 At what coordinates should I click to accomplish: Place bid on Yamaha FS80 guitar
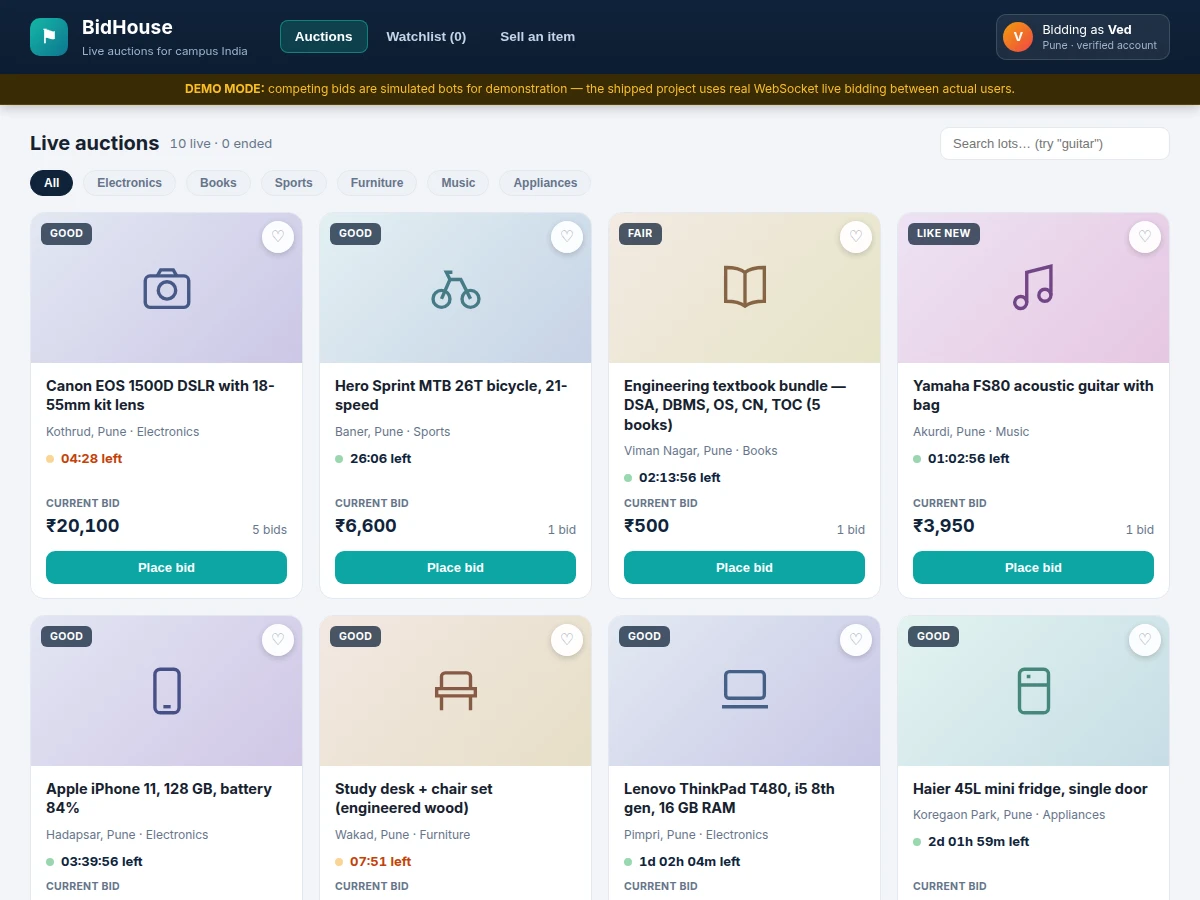[x=1033, y=567]
